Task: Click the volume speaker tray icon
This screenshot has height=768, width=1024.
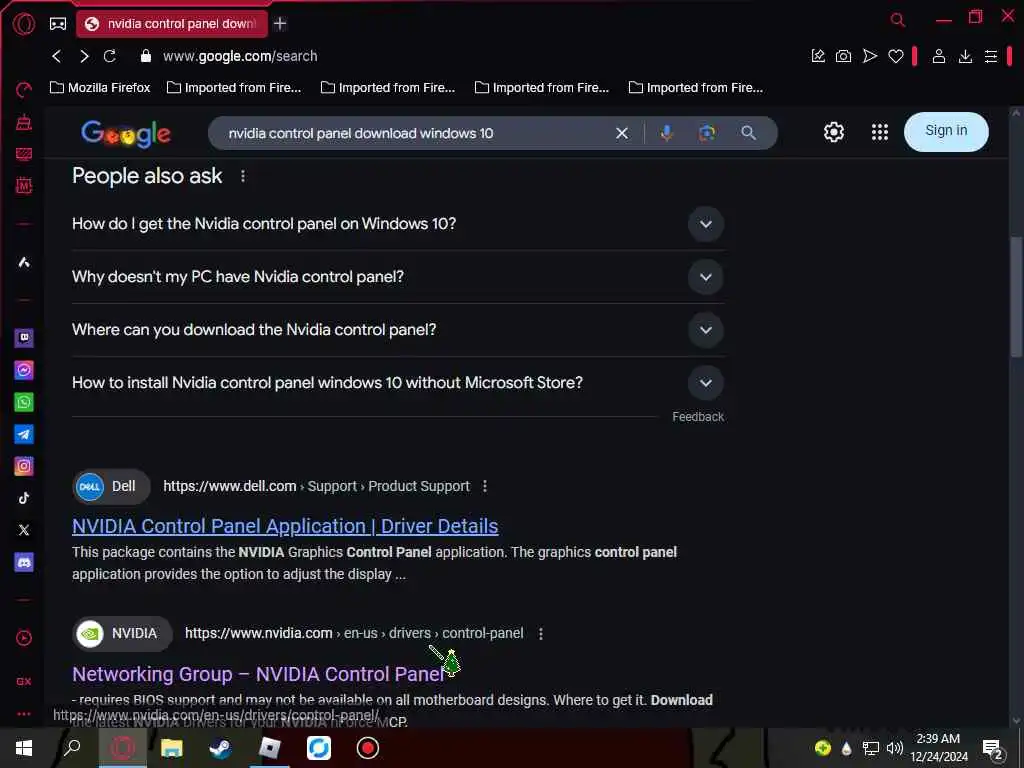Action: (895, 748)
